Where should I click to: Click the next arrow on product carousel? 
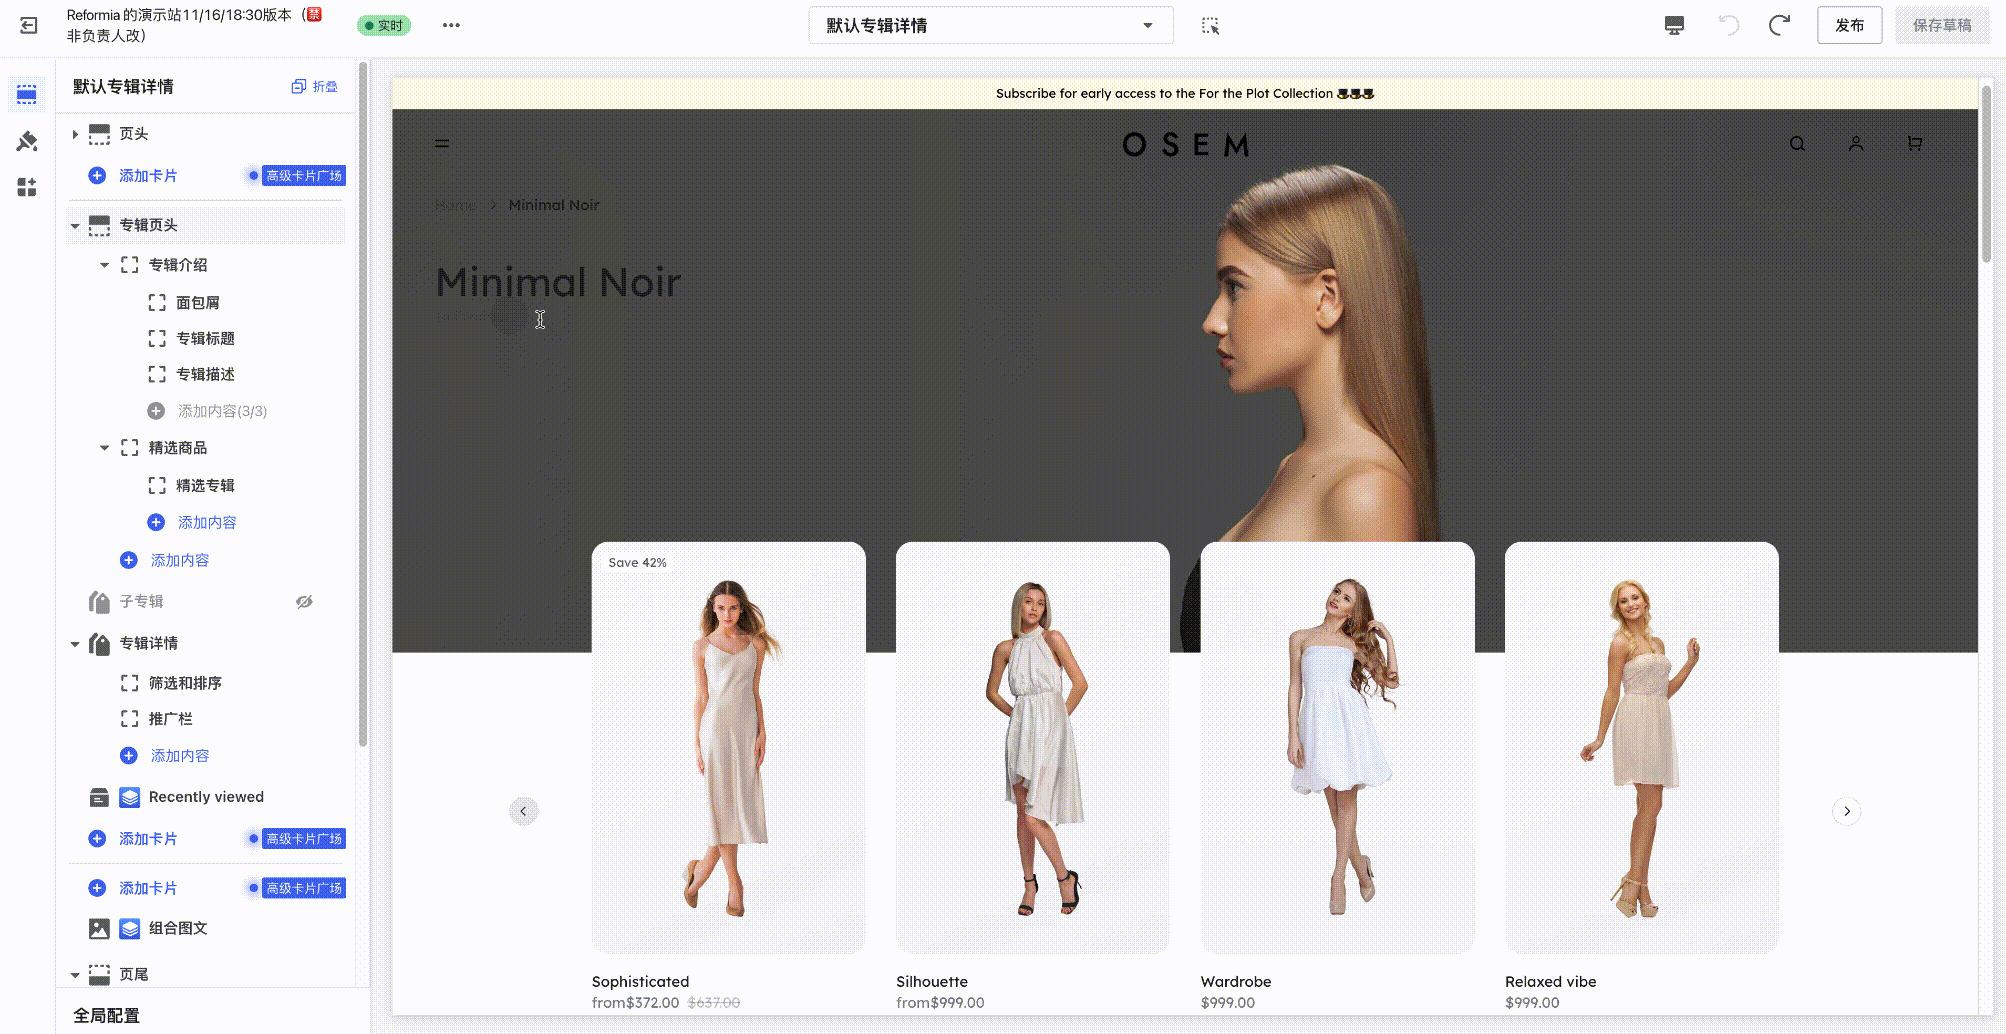tap(1846, 811)
